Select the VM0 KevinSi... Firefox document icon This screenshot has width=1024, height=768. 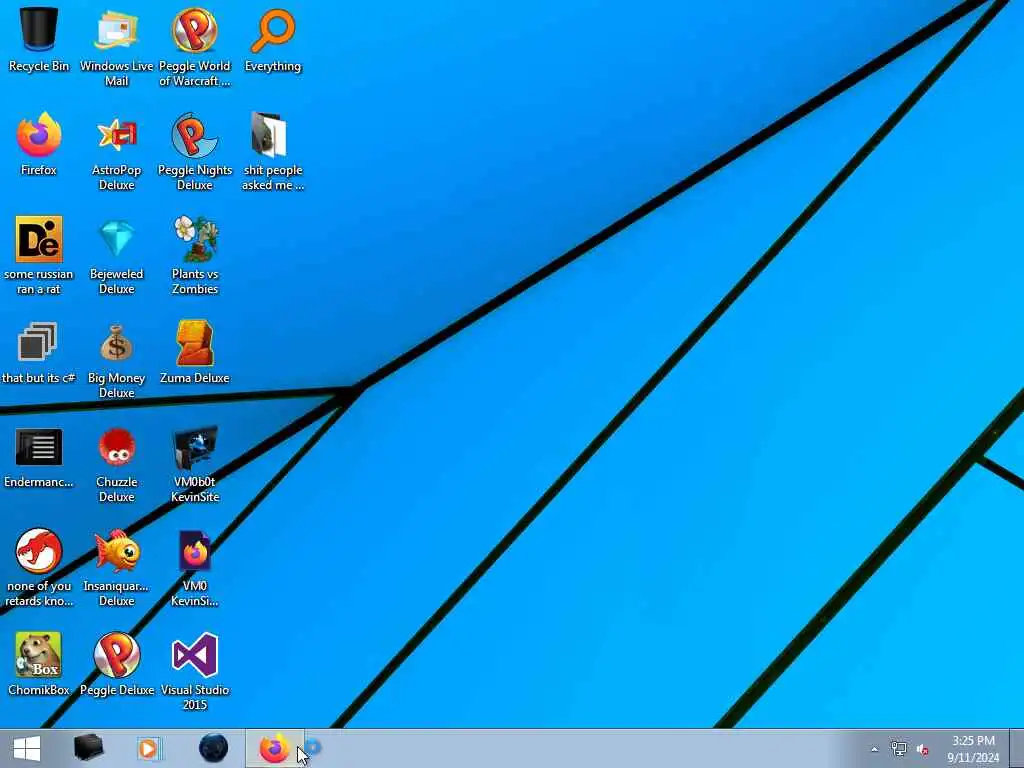coord(195,568)
